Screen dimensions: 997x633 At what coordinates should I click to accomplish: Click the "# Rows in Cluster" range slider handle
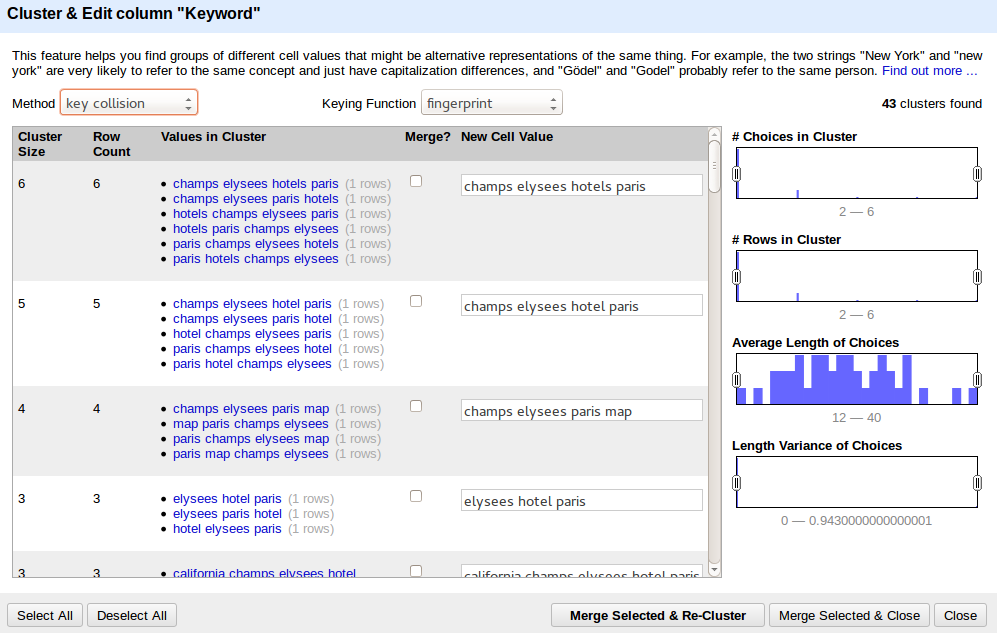coord(737,276)
